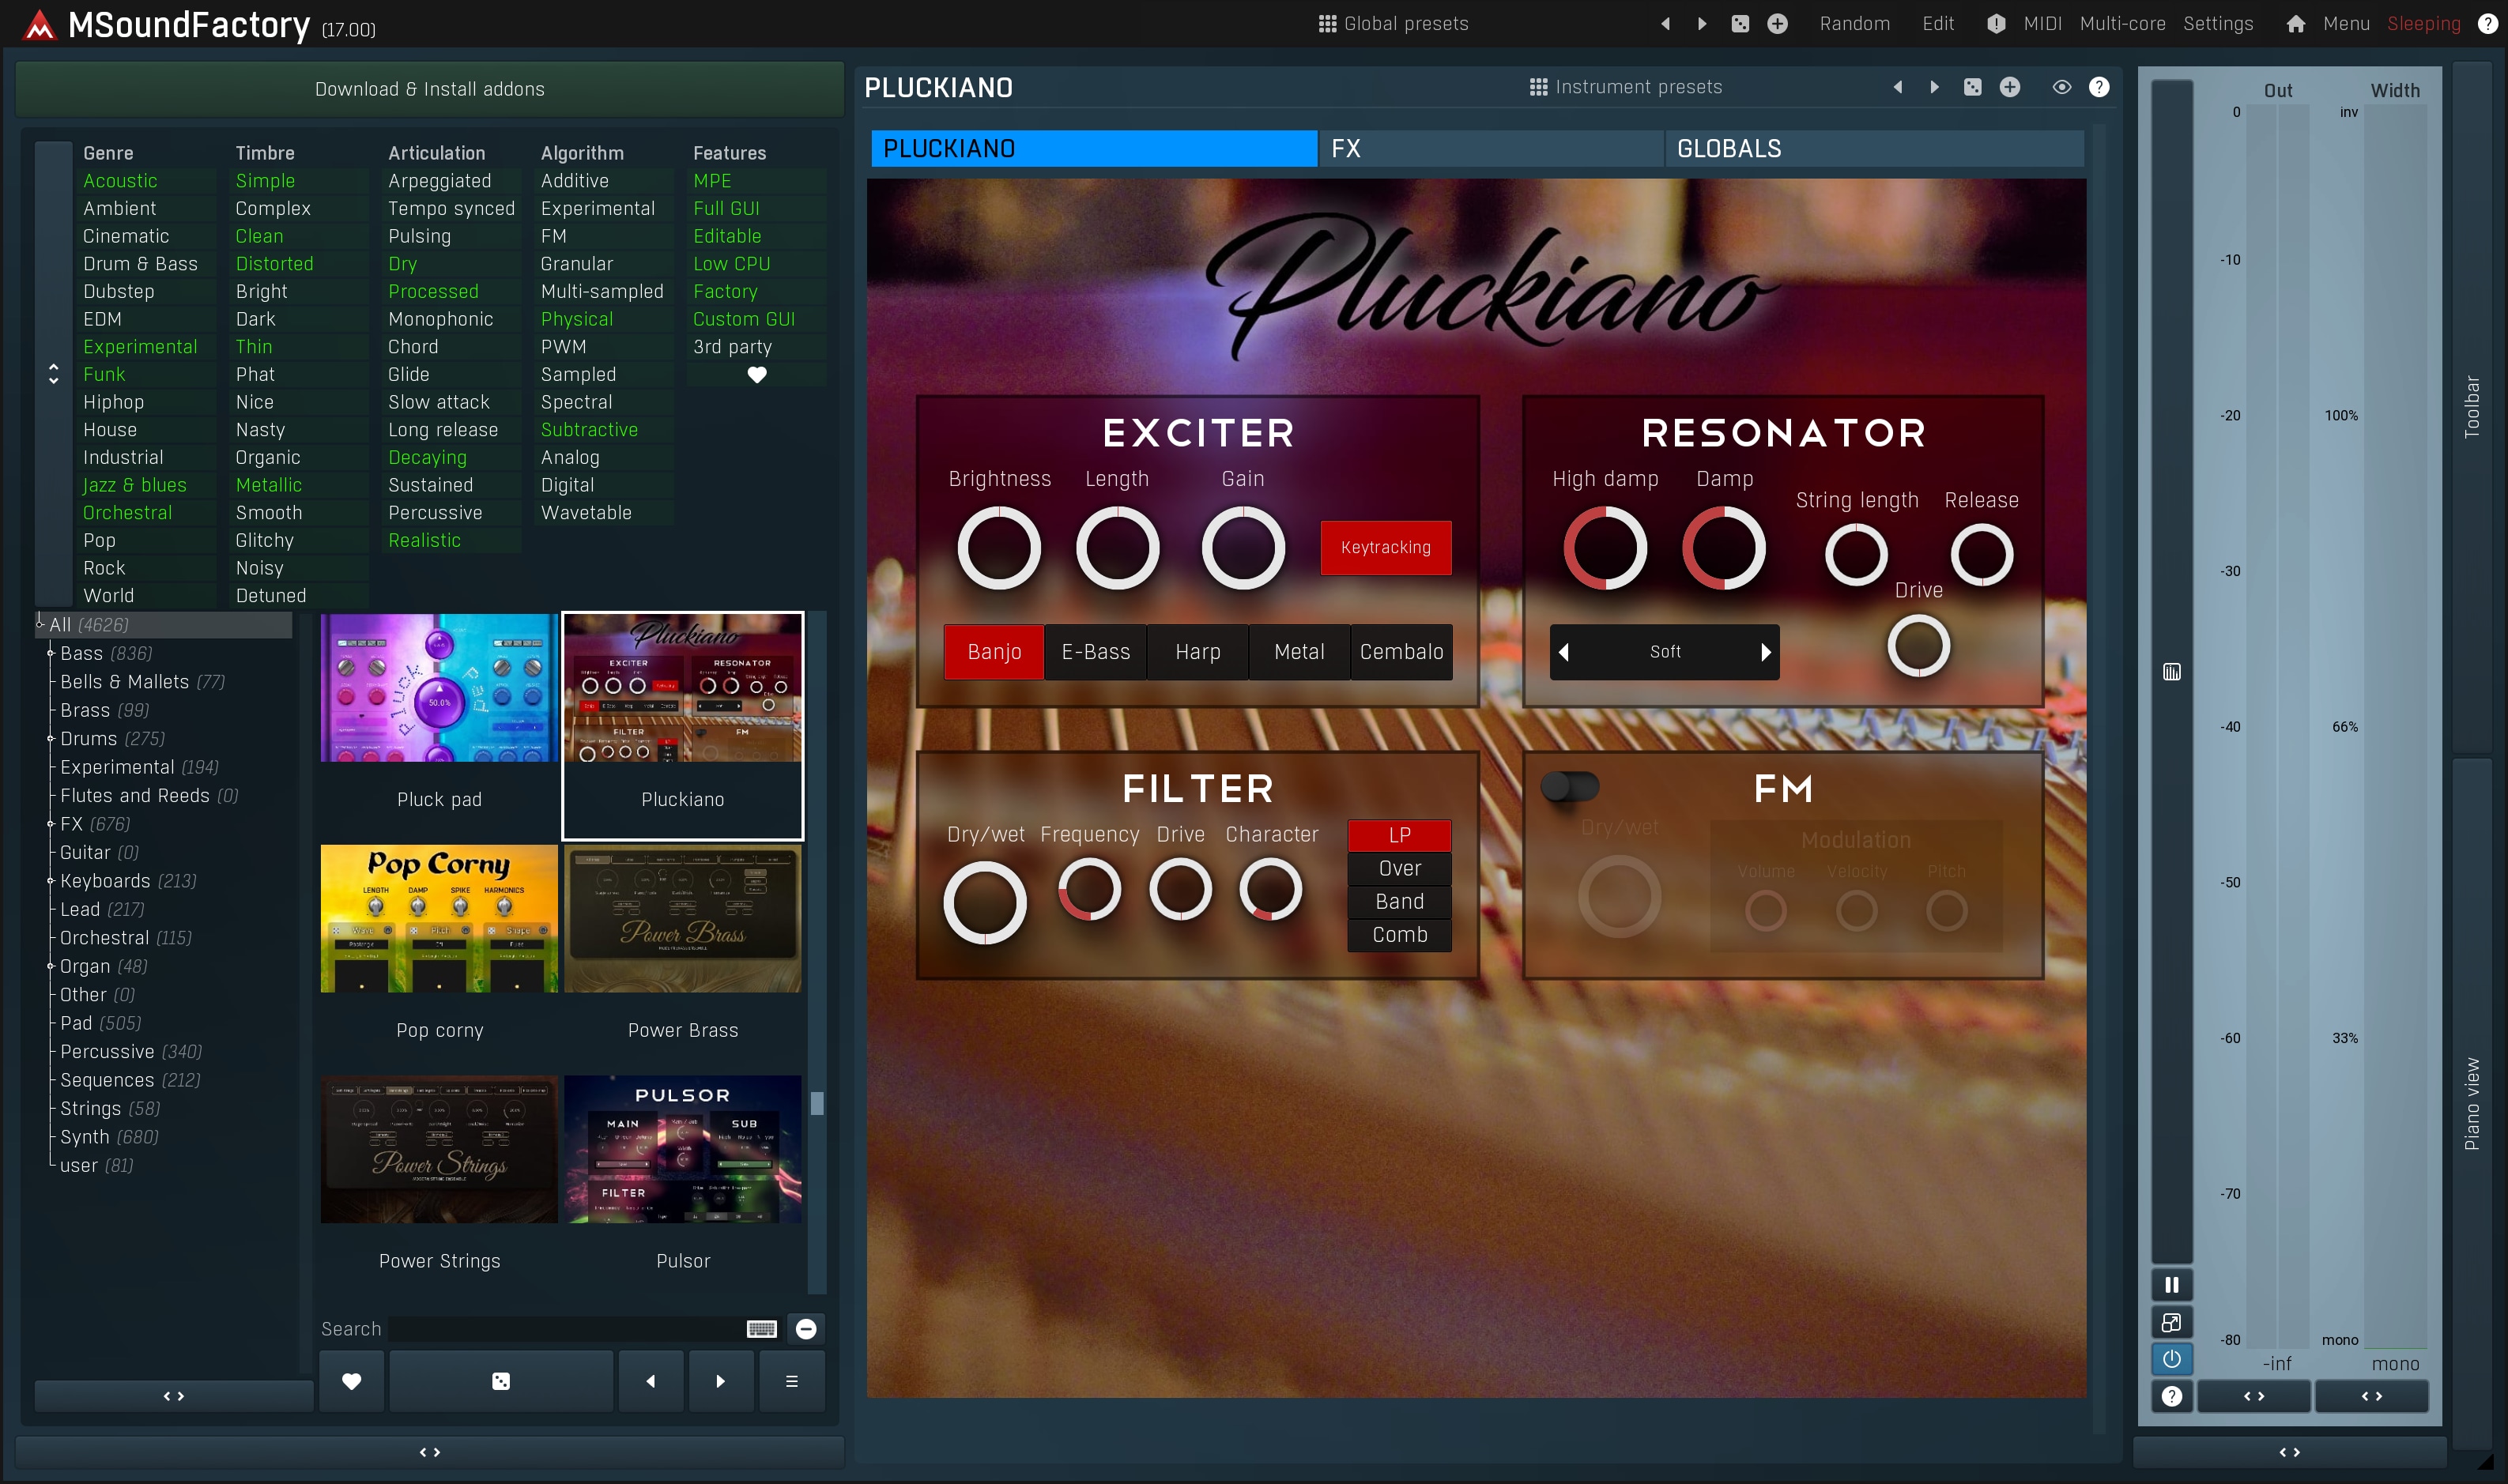Expand the Bass category in tree
The image size is (2508, 1484).
click(50, 653)
